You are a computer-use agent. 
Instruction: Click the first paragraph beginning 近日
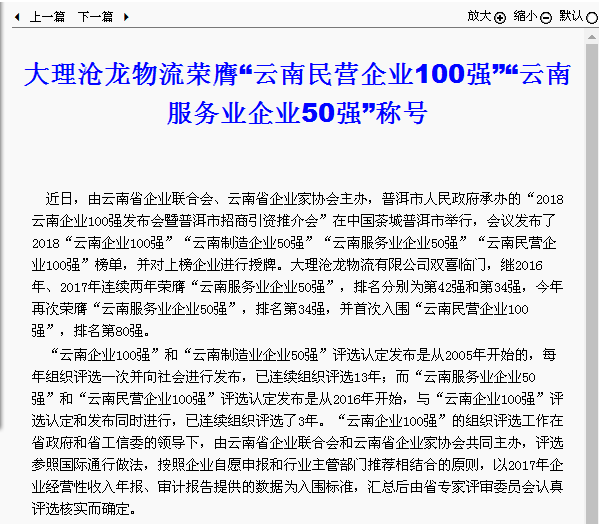click(x=297, y=265)
